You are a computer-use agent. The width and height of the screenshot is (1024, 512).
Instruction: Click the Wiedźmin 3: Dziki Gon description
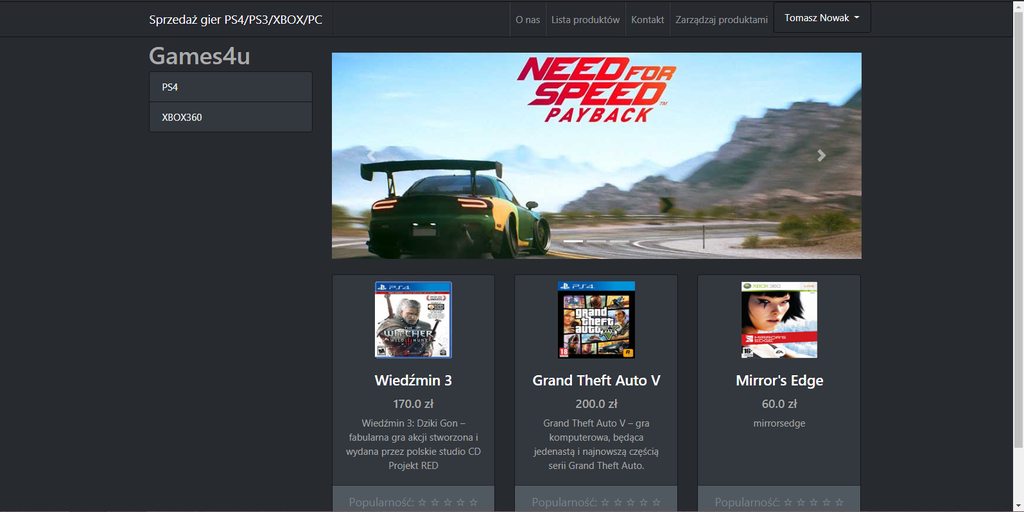(413, 445)
